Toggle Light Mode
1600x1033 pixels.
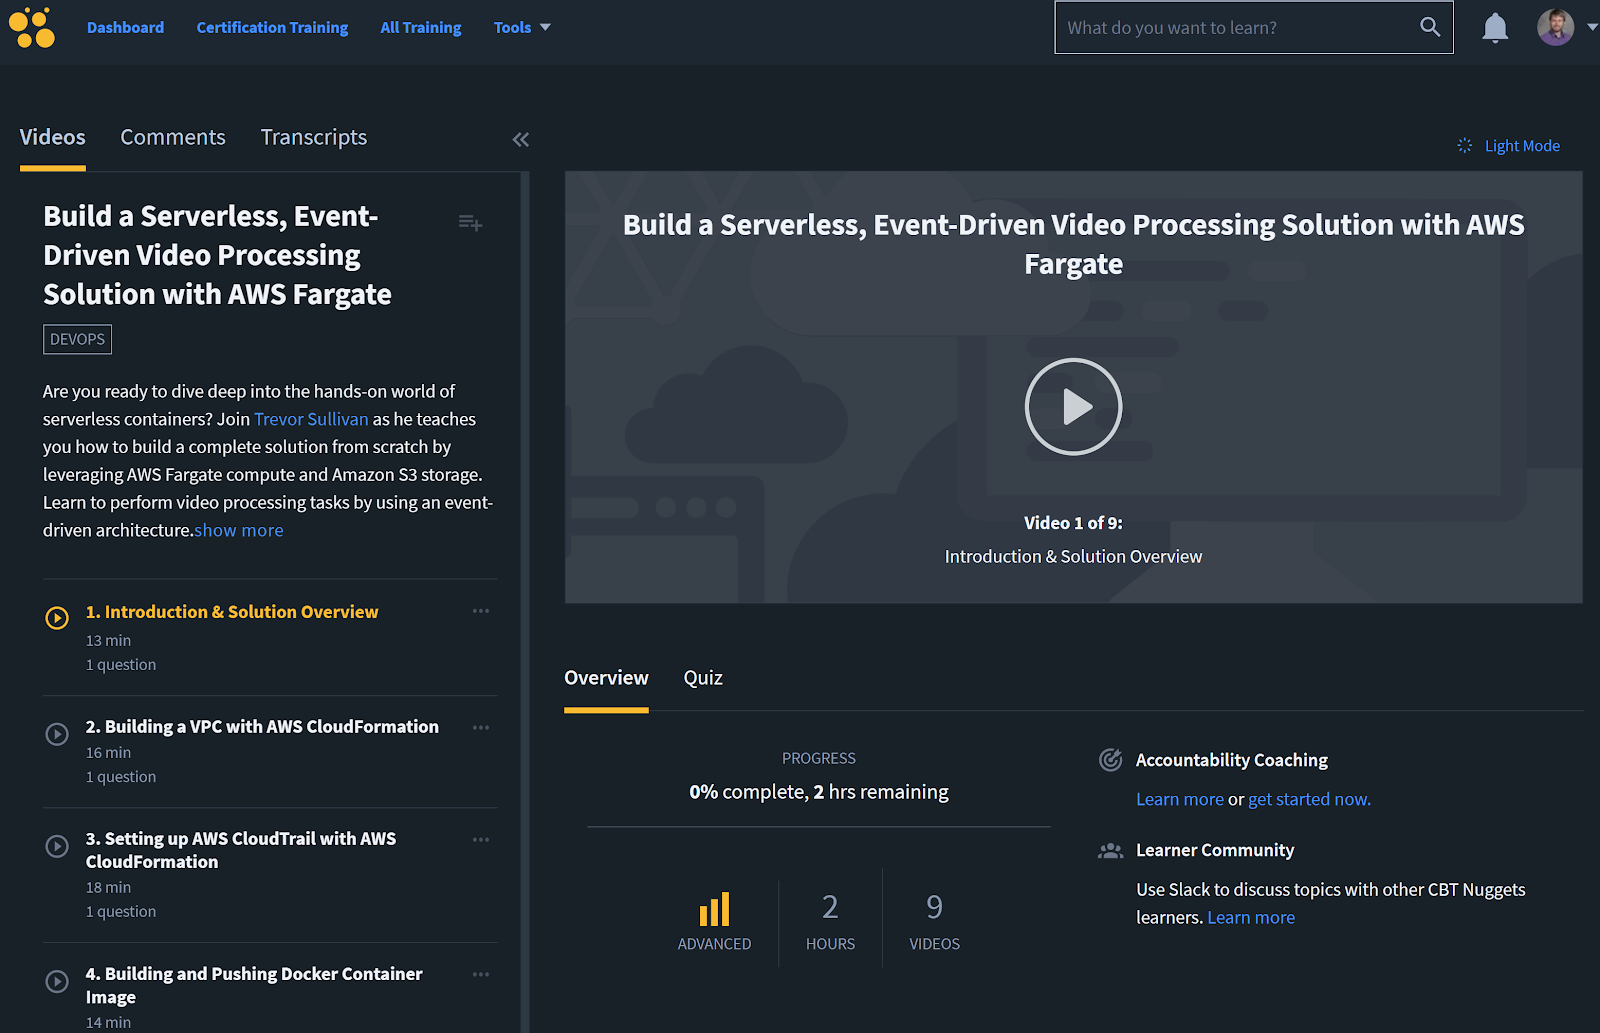click(x=1508, y=146)
